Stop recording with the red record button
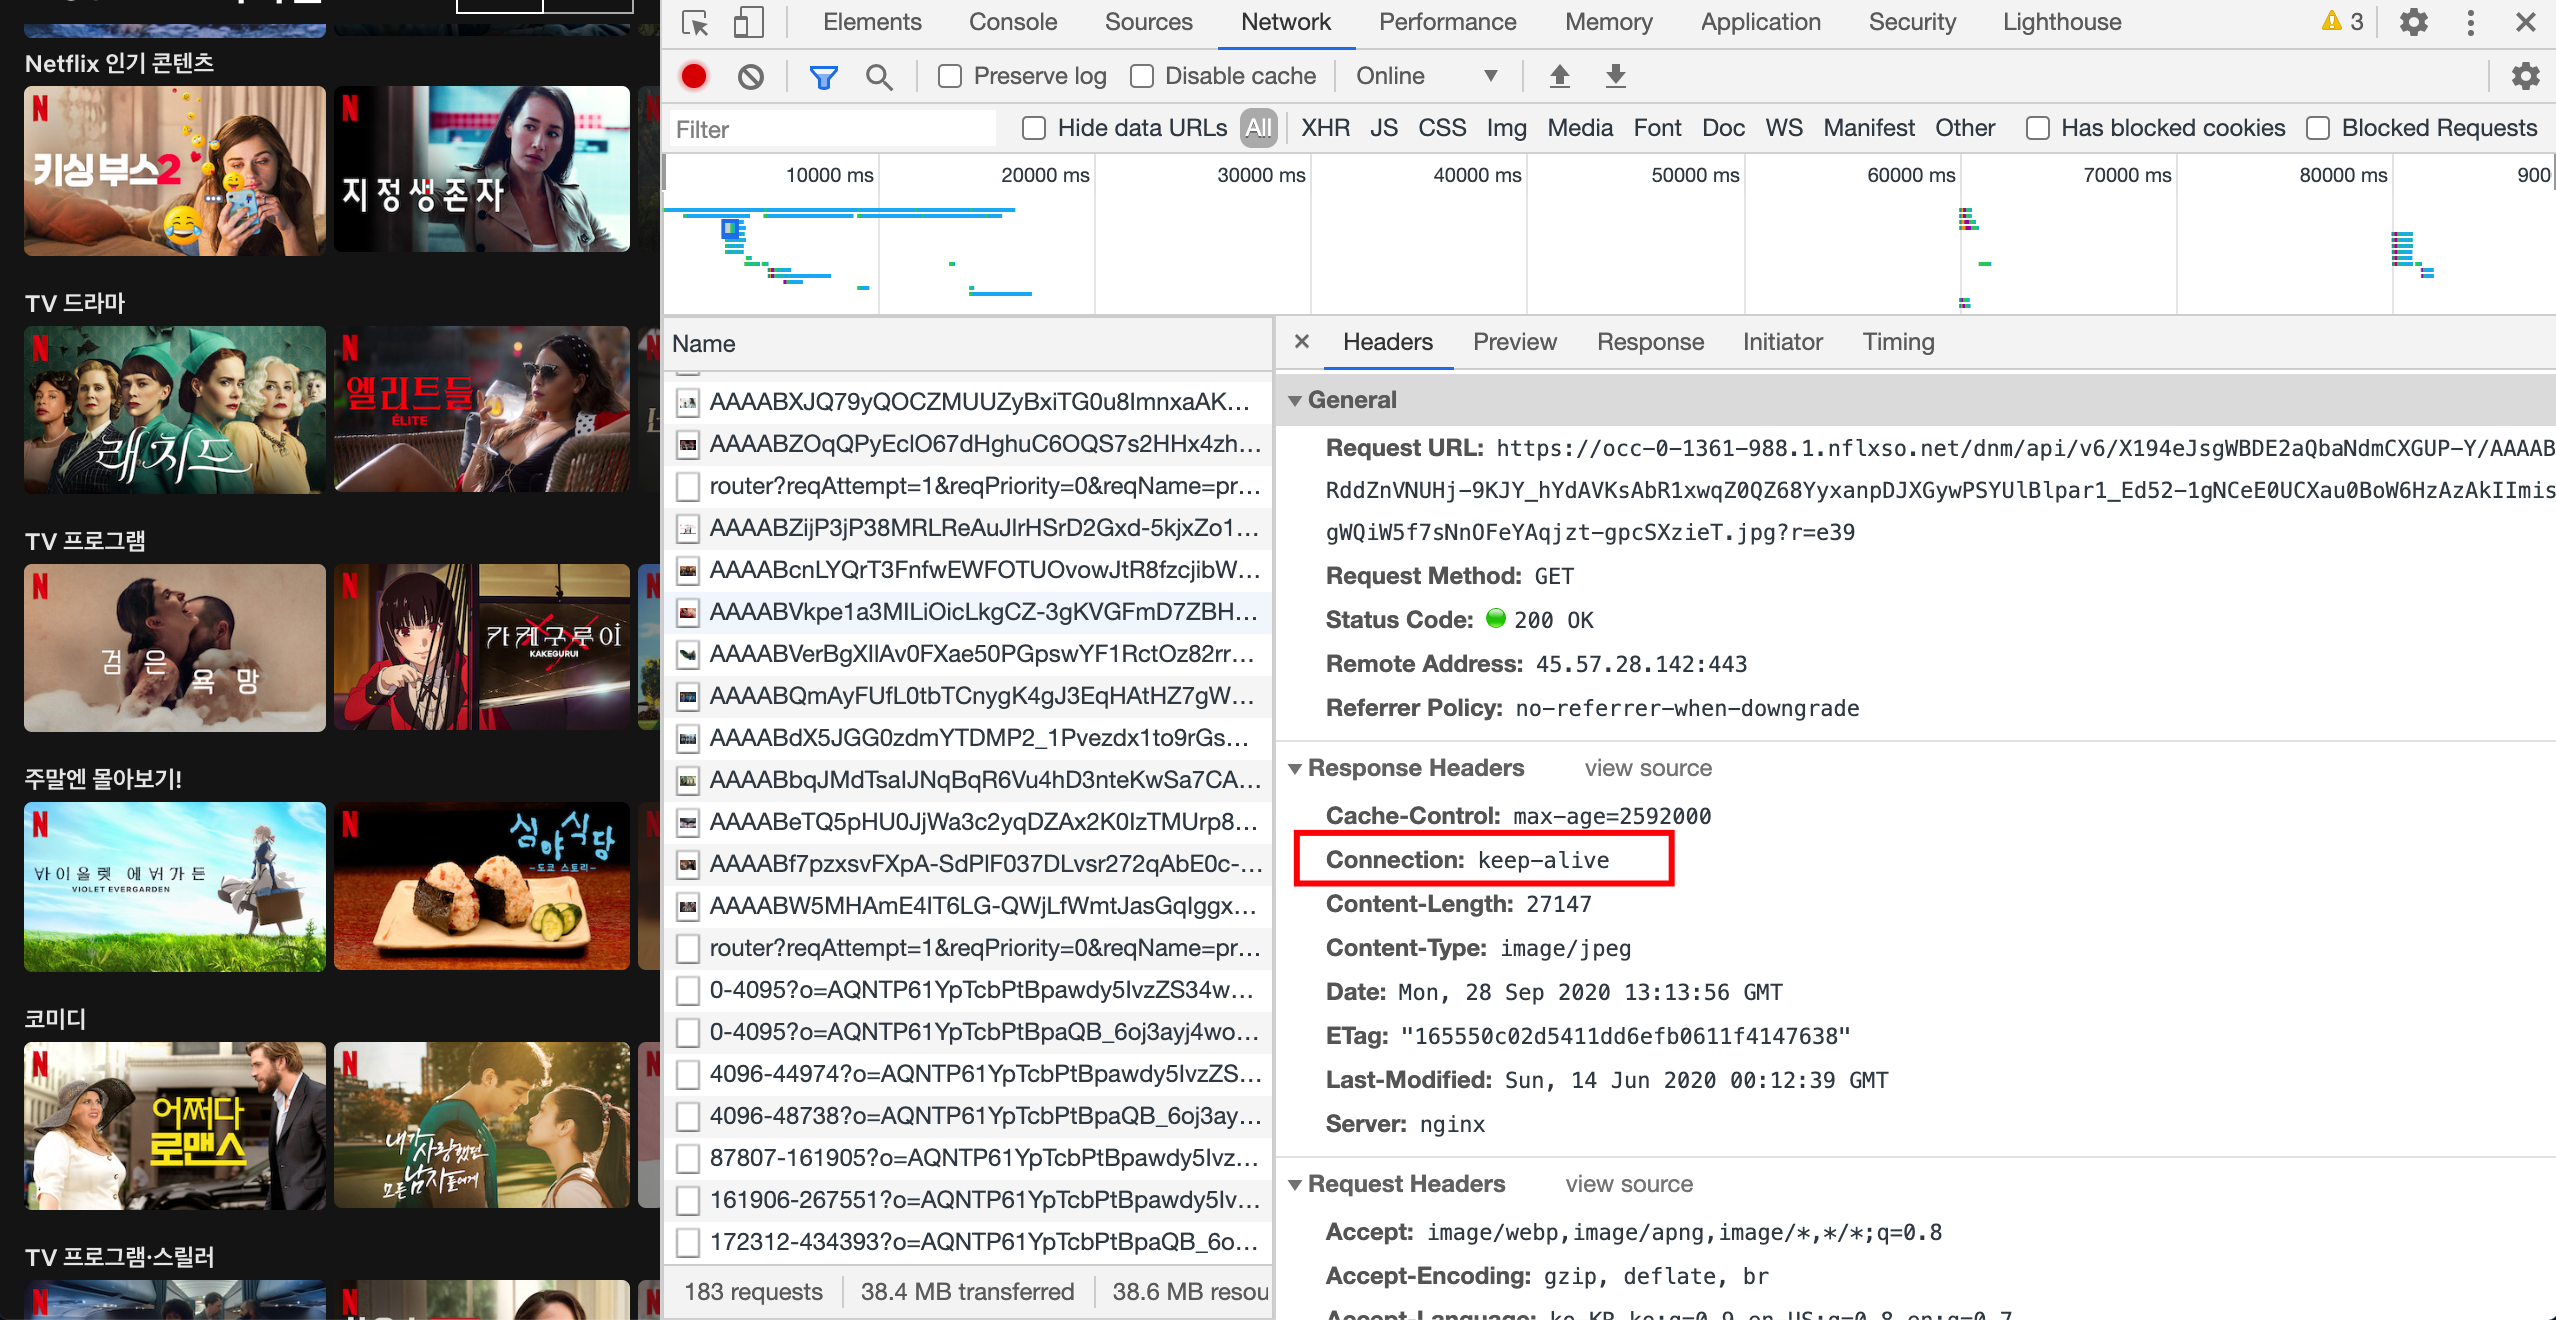This screenshot has width=2556, height=1320. [694, 76]
